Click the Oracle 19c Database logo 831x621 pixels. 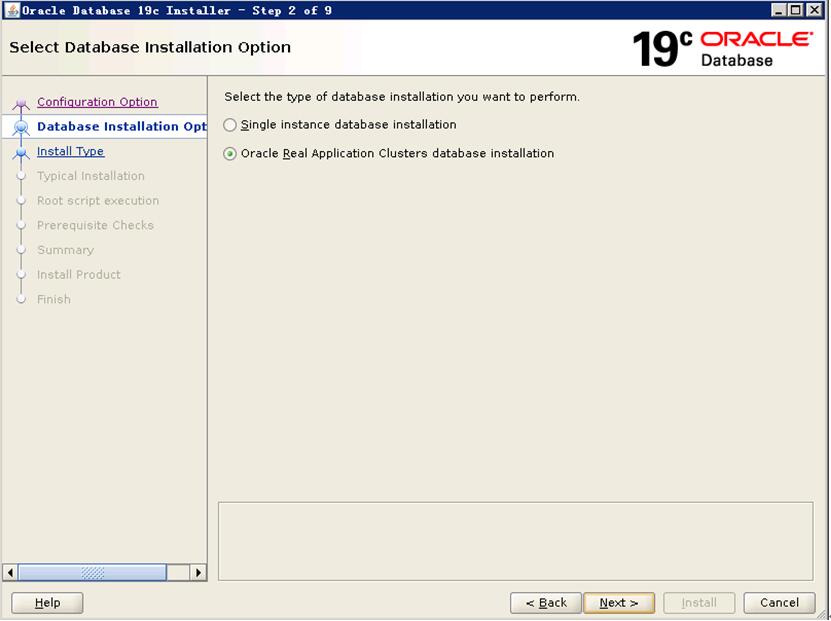(722, 49)
